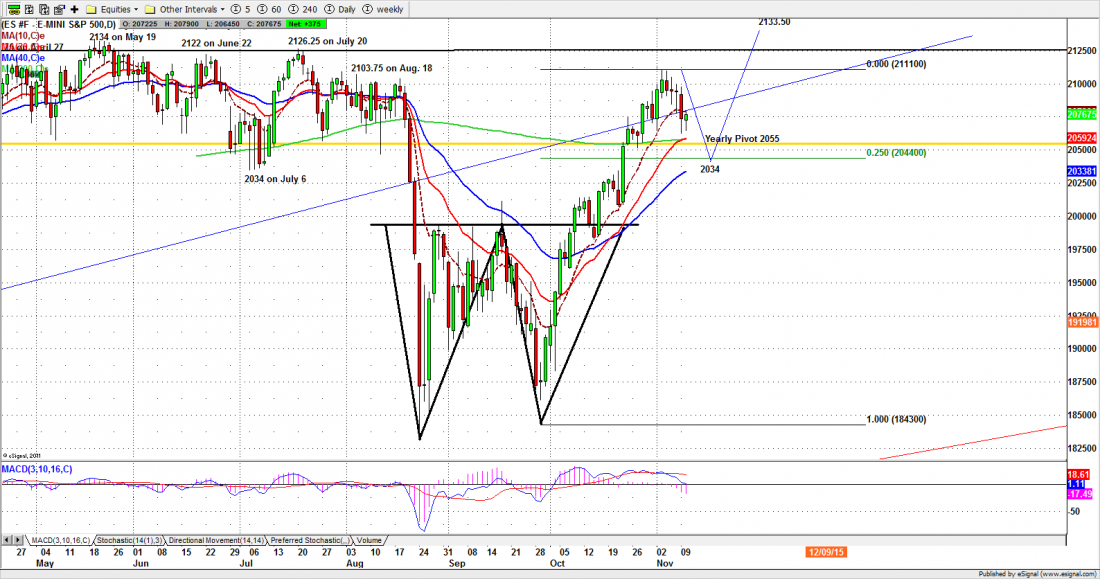Click the left tab scroll arrow
Viewport: 1100px width, 579px height.
click(x=5, y=539)
